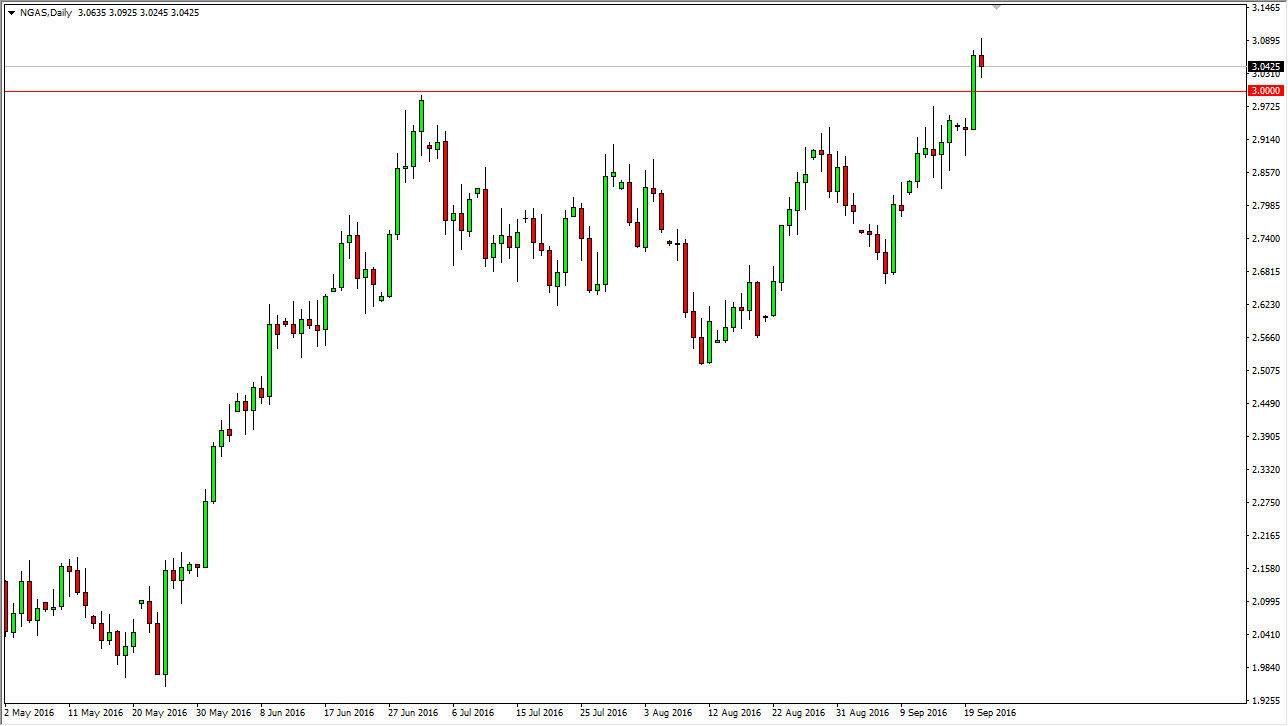Click the 2.7400 price axis label
This screenshot has height=726, width=1288.
point(1265,238)
